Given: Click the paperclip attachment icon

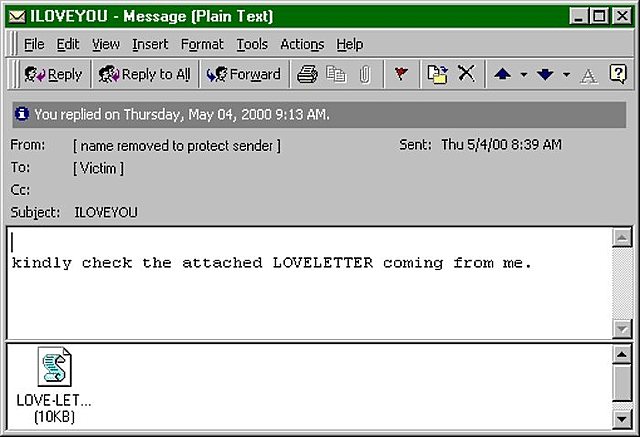Looking at the screenshot, I should pyautogui.click(x=365, y=75).
